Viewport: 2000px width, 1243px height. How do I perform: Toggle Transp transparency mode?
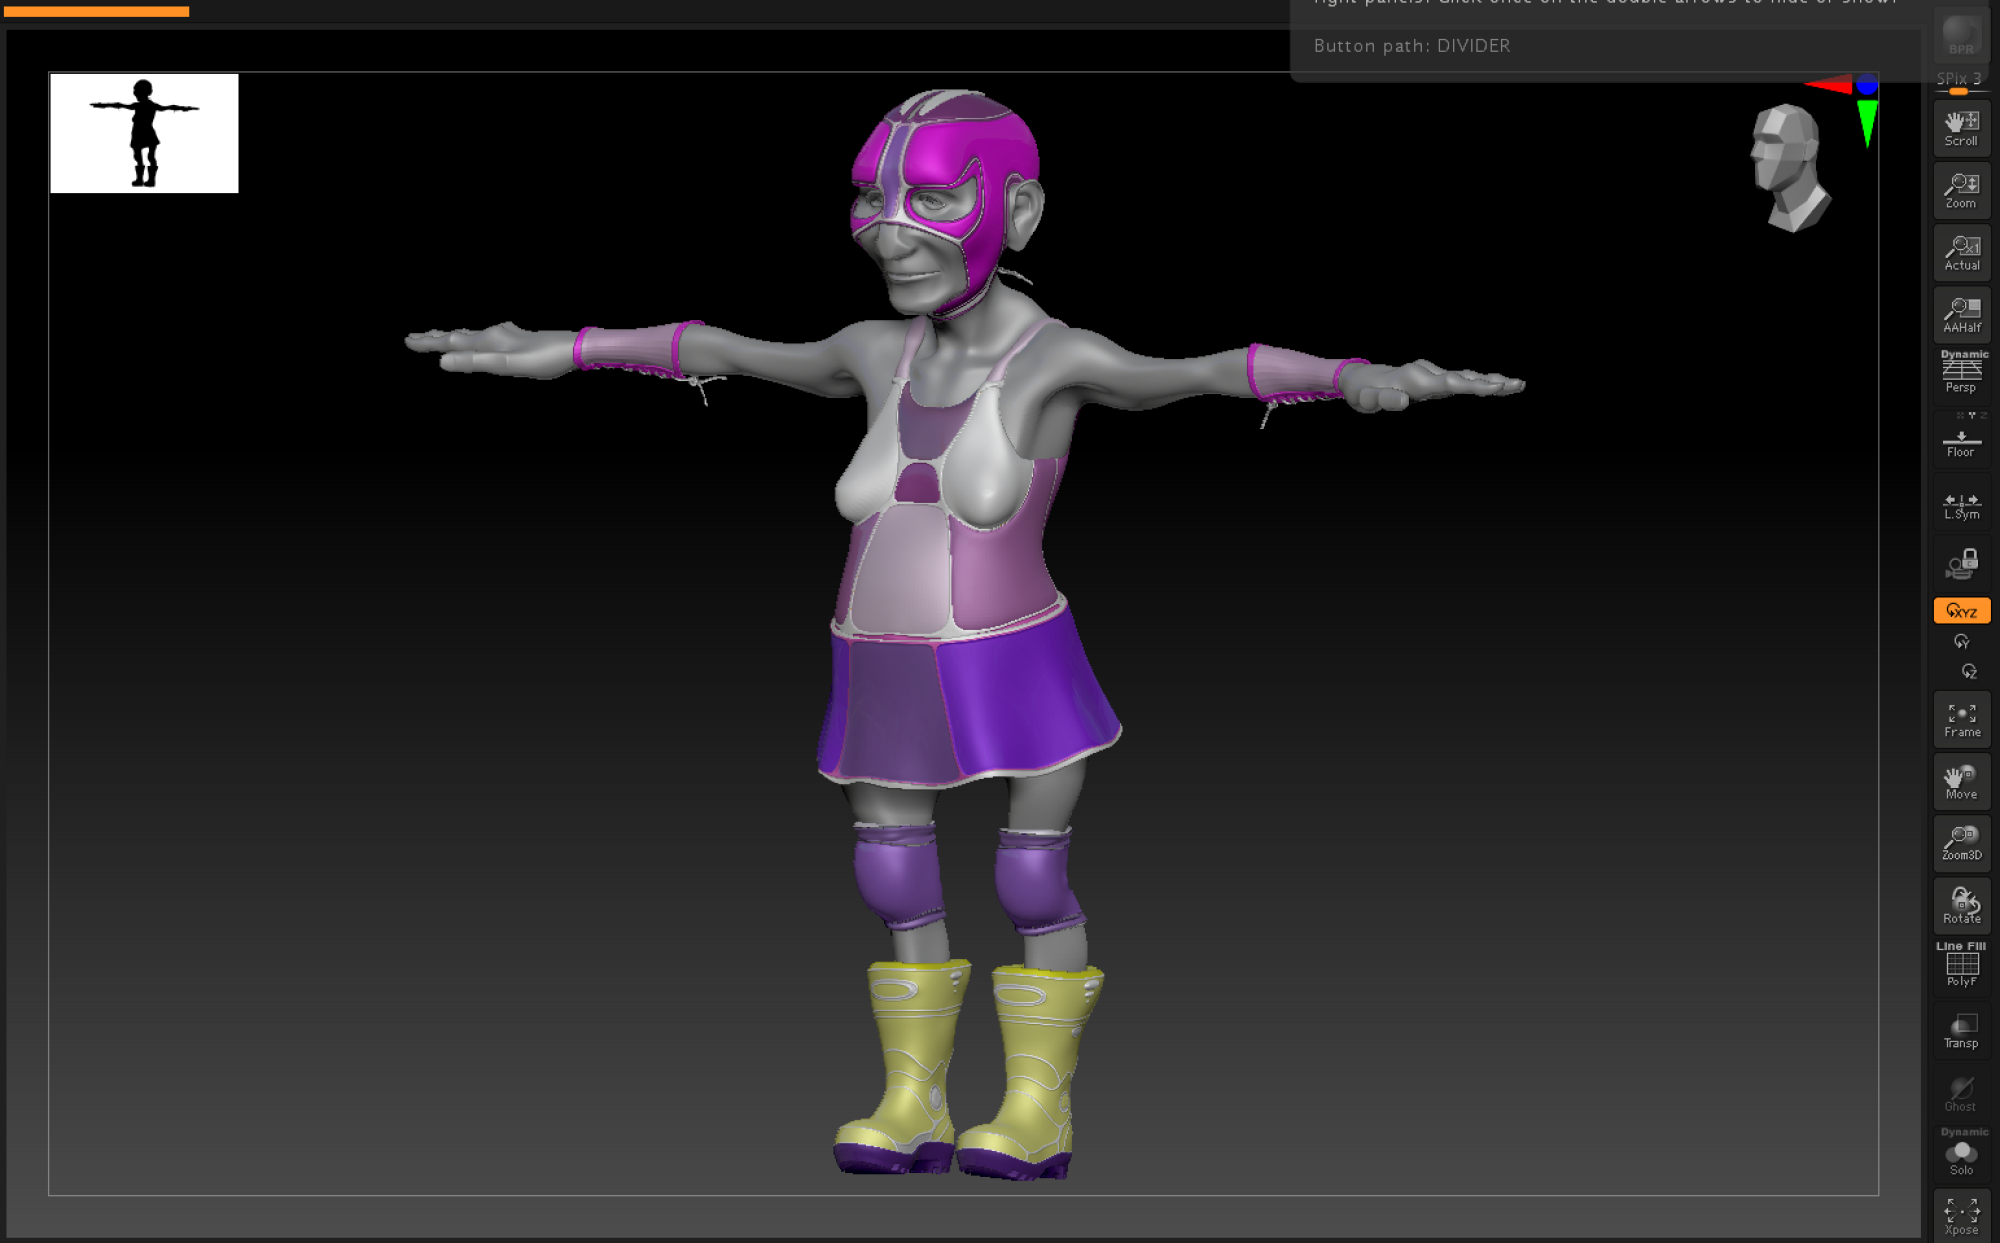(1961, 1031)
